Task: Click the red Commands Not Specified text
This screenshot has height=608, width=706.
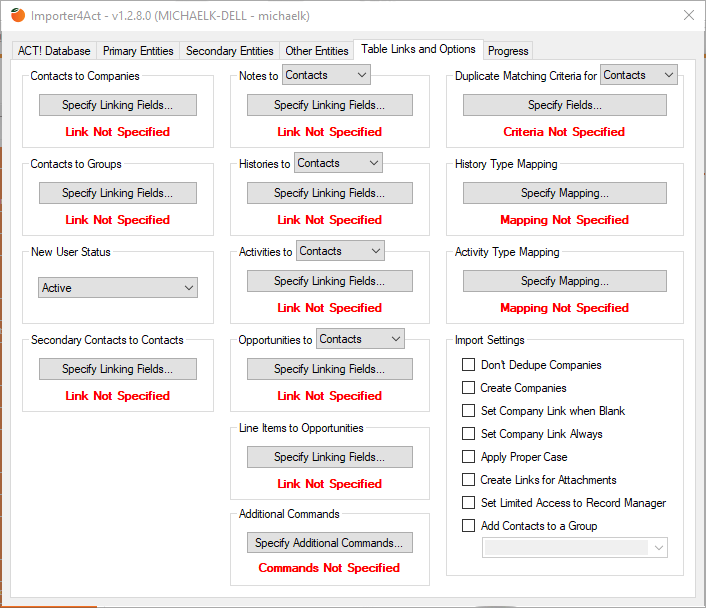Action: (x=329, y=567)
